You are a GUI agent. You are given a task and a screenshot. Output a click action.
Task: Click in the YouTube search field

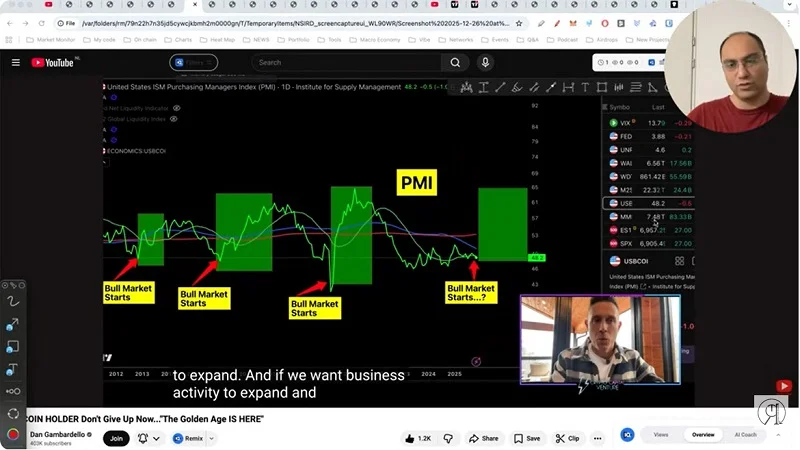345,62
